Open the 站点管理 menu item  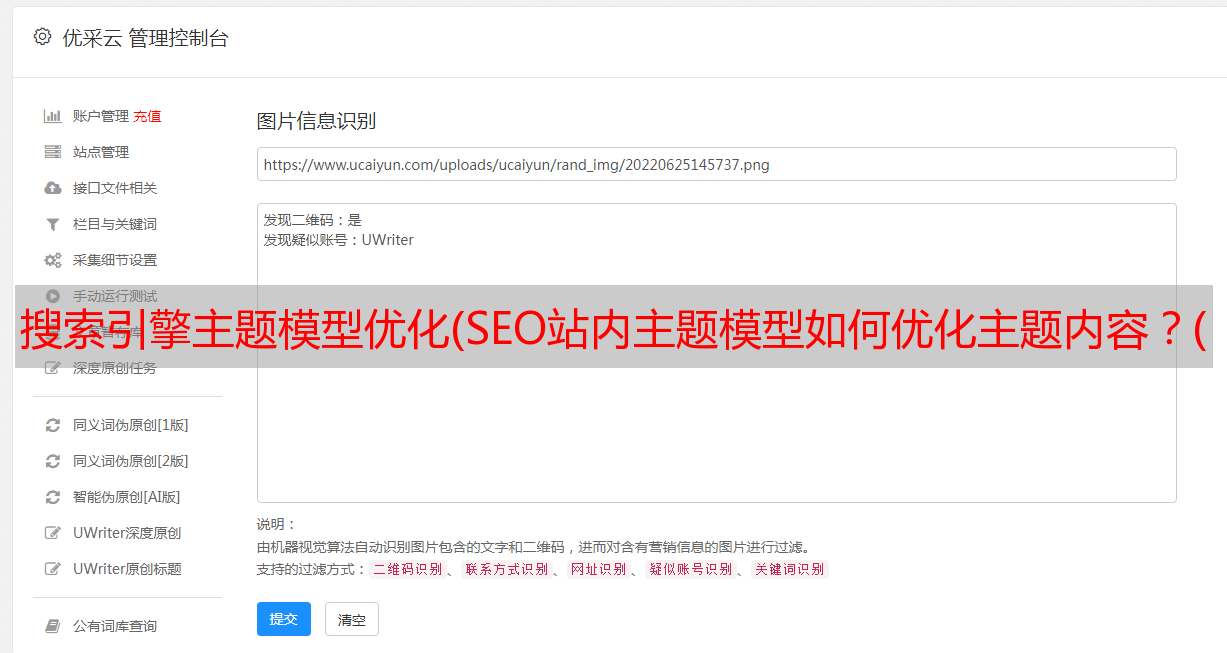[101, 152]
